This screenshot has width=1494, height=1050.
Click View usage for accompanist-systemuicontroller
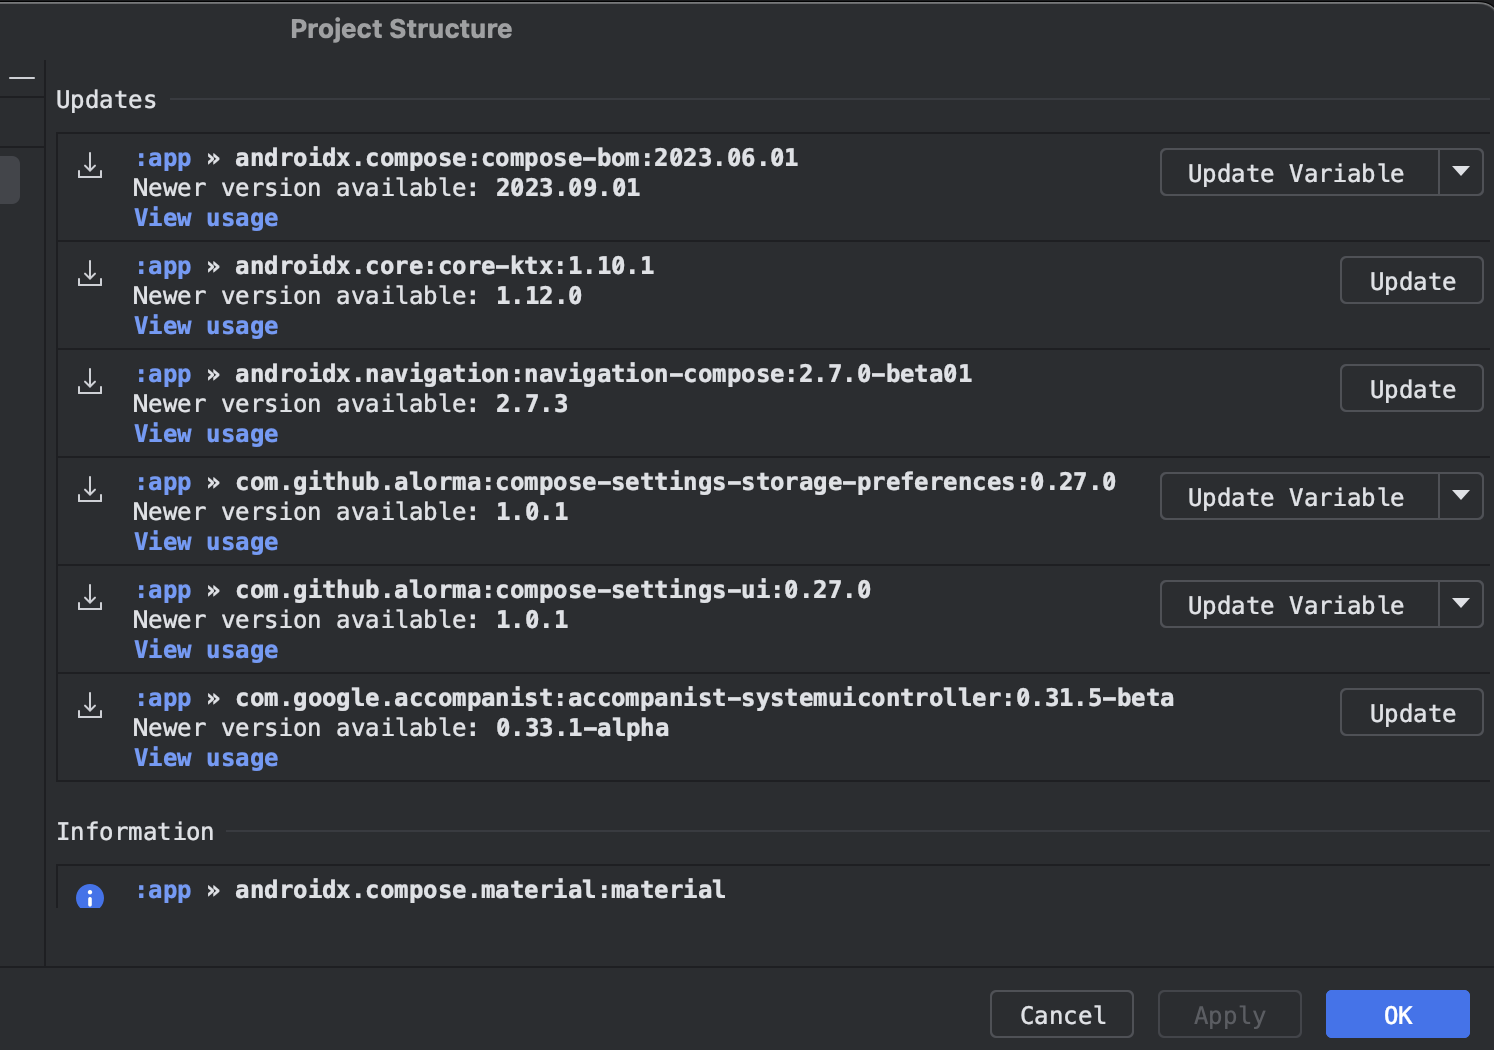point(206,758)
